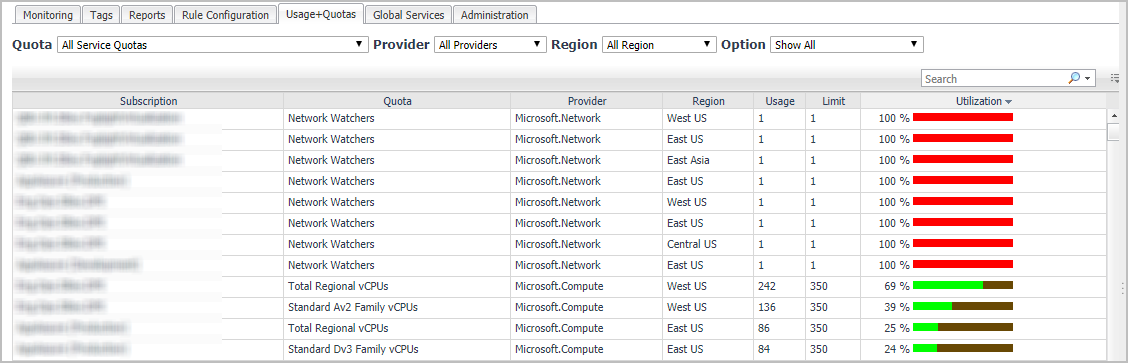Go to the Global Services tab
The width and height of the screenshot is (1128, 363).
(408, 14)
